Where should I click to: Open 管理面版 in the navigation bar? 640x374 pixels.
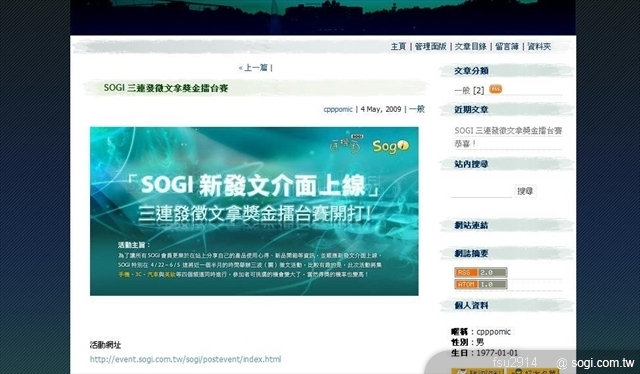tap(431, 47)
